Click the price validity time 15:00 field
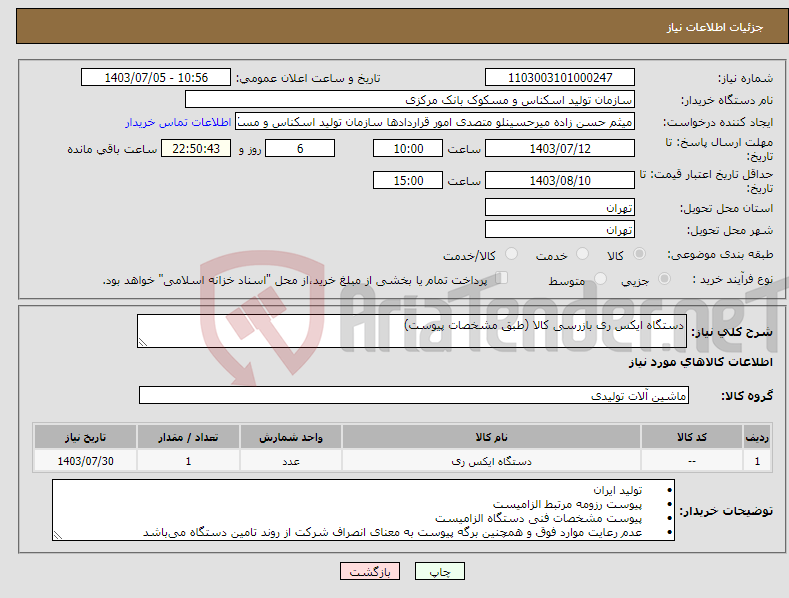The width and height of the screenshot is (789, 598). 408,180
